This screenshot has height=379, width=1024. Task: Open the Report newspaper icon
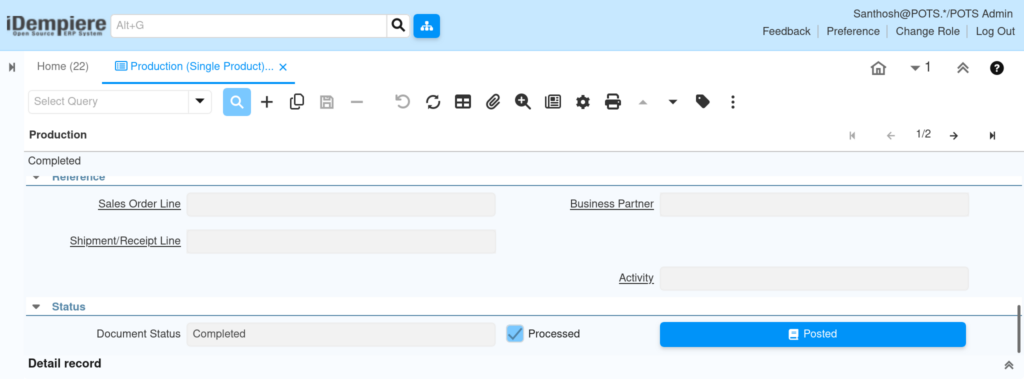pyautogui.click(x=553, y=102)
